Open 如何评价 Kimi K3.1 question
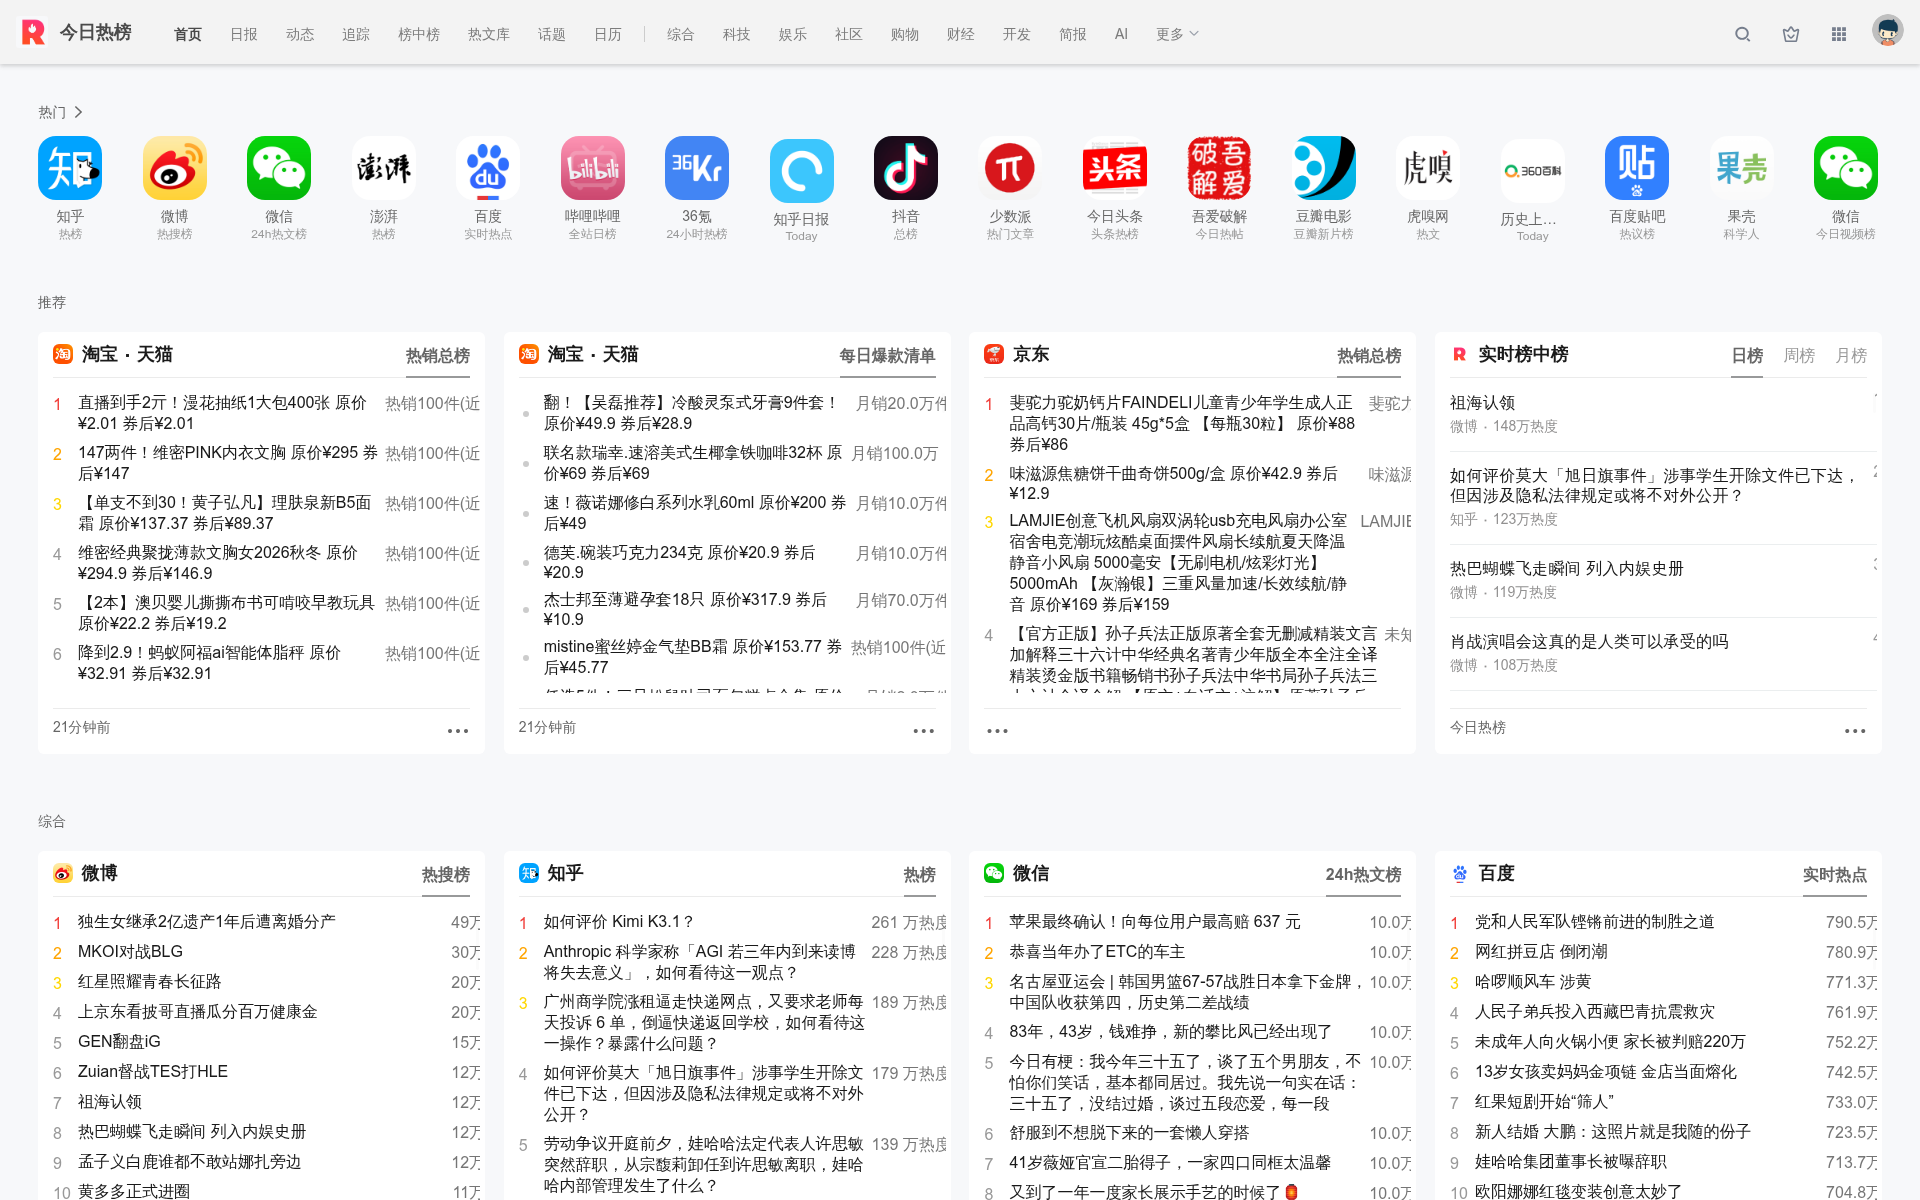Screen dimensions: 1920x1200 tap(618, 922)
